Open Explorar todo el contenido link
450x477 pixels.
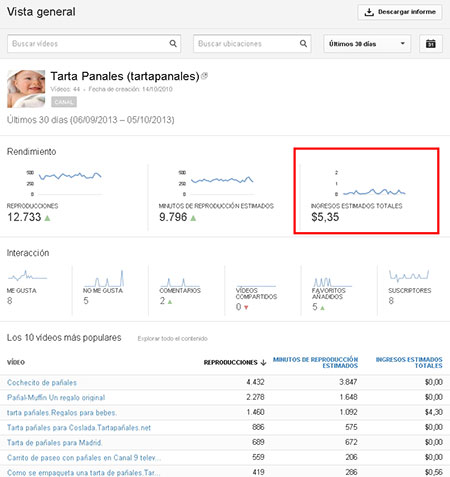tap(172, 338)
